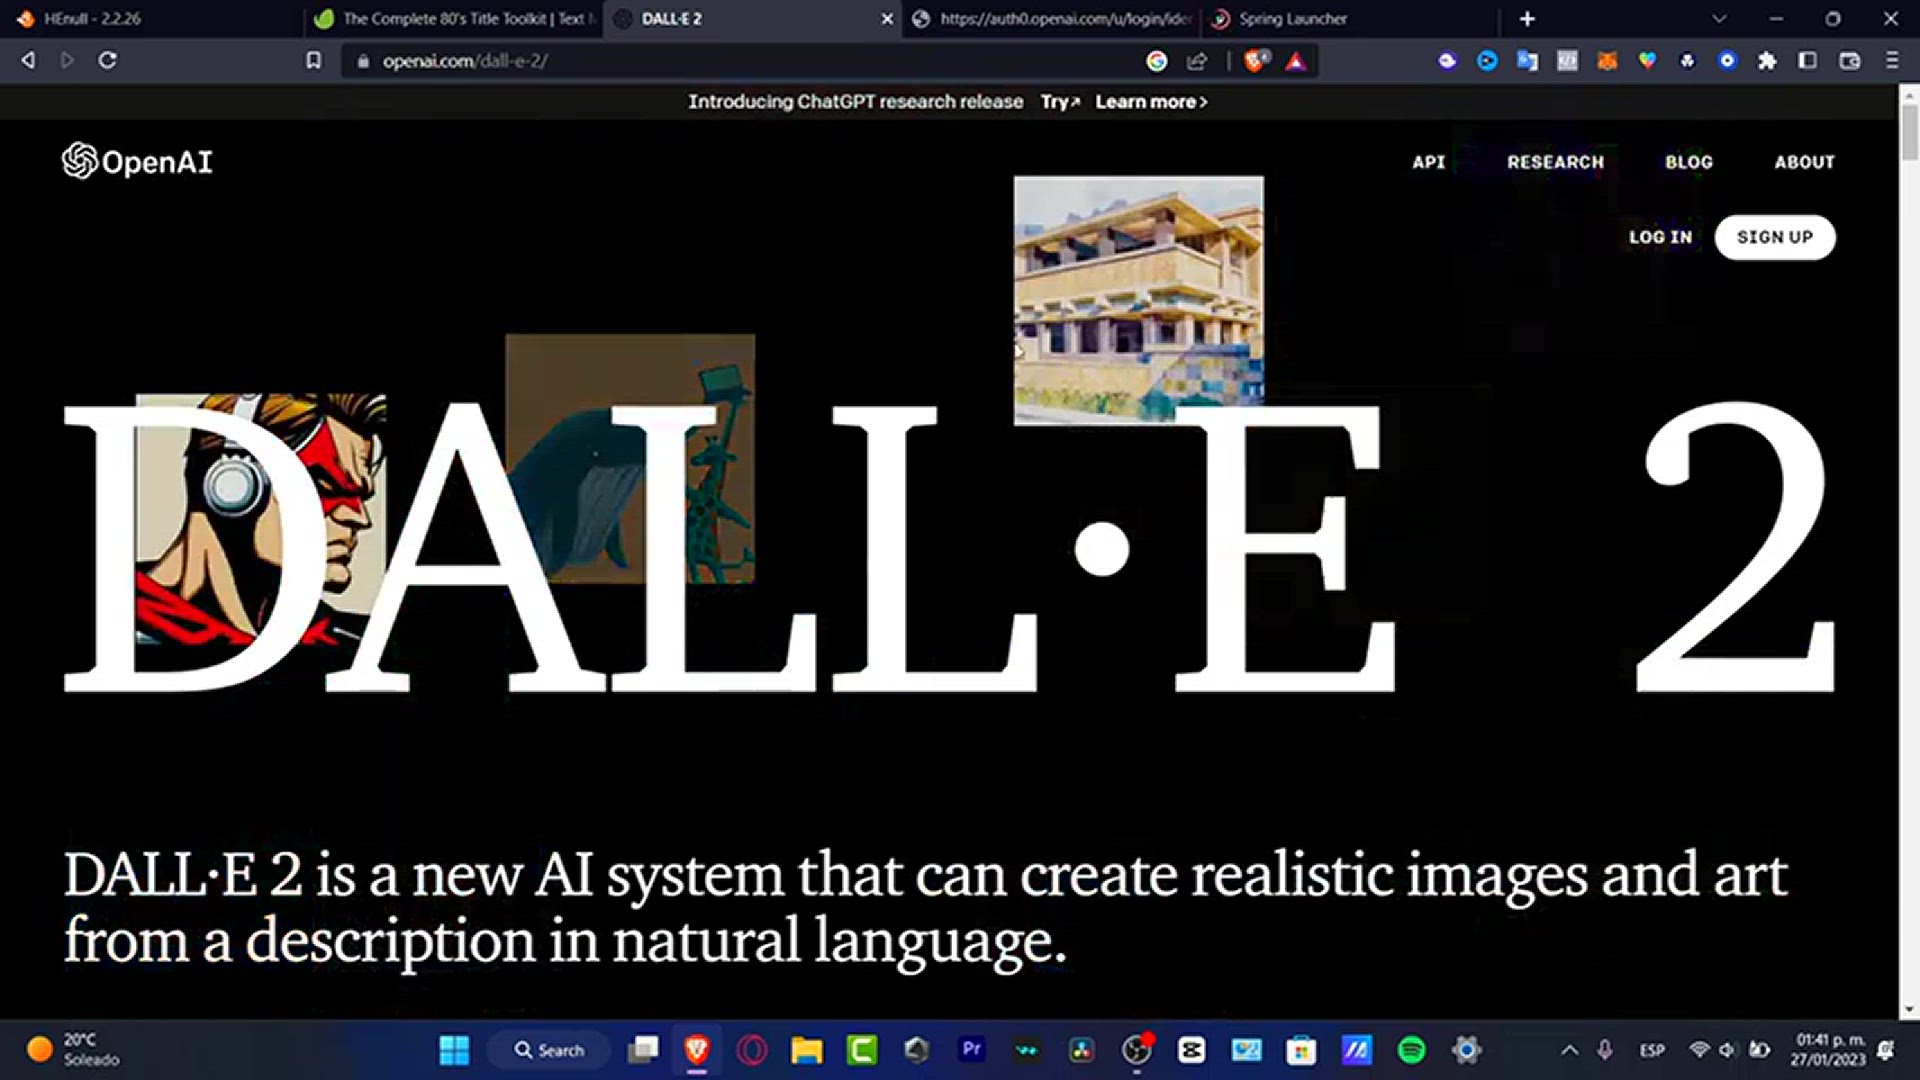The height and width of the screenshot is (1080, 1920).
Task: Switch to the Spring Launcher tab
Action: (1350, 19)
